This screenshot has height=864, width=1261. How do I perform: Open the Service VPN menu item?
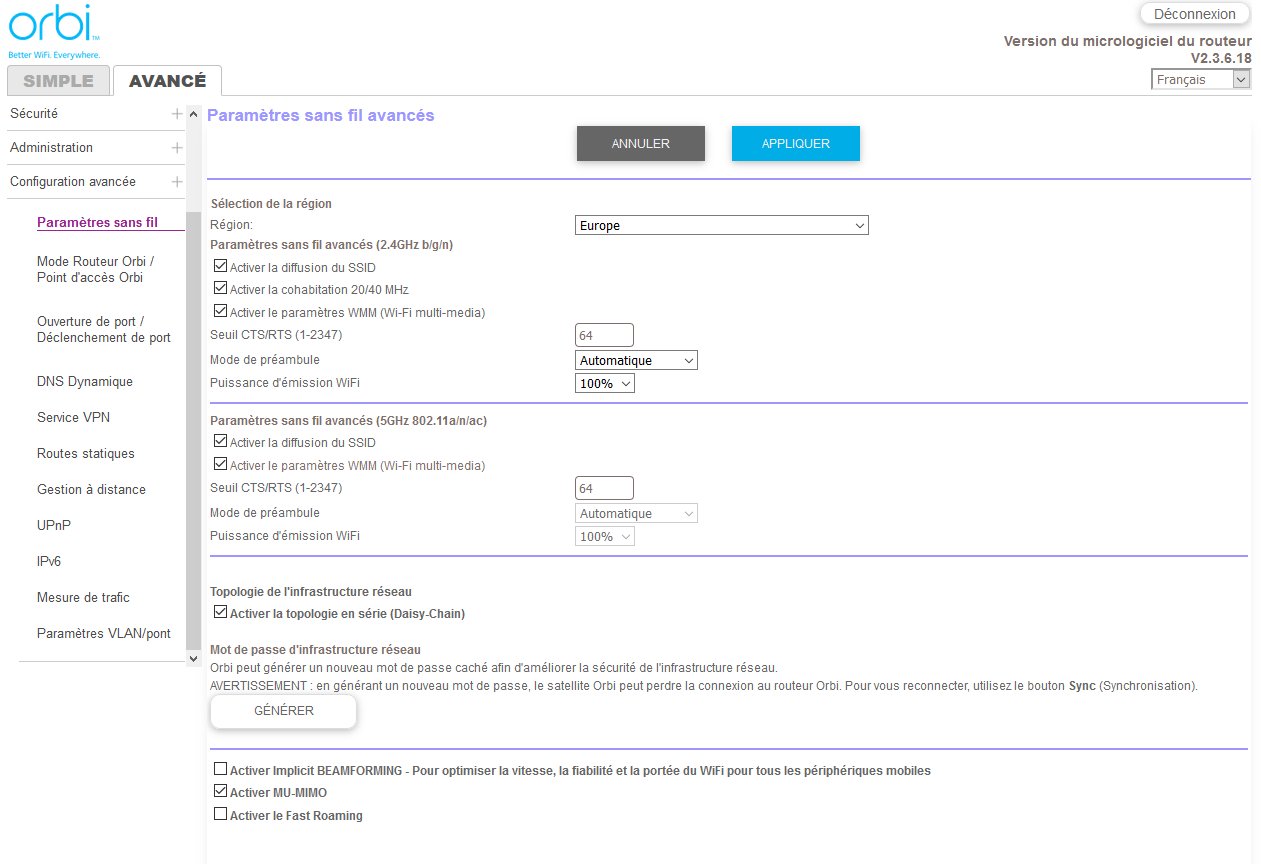point(73,417)
